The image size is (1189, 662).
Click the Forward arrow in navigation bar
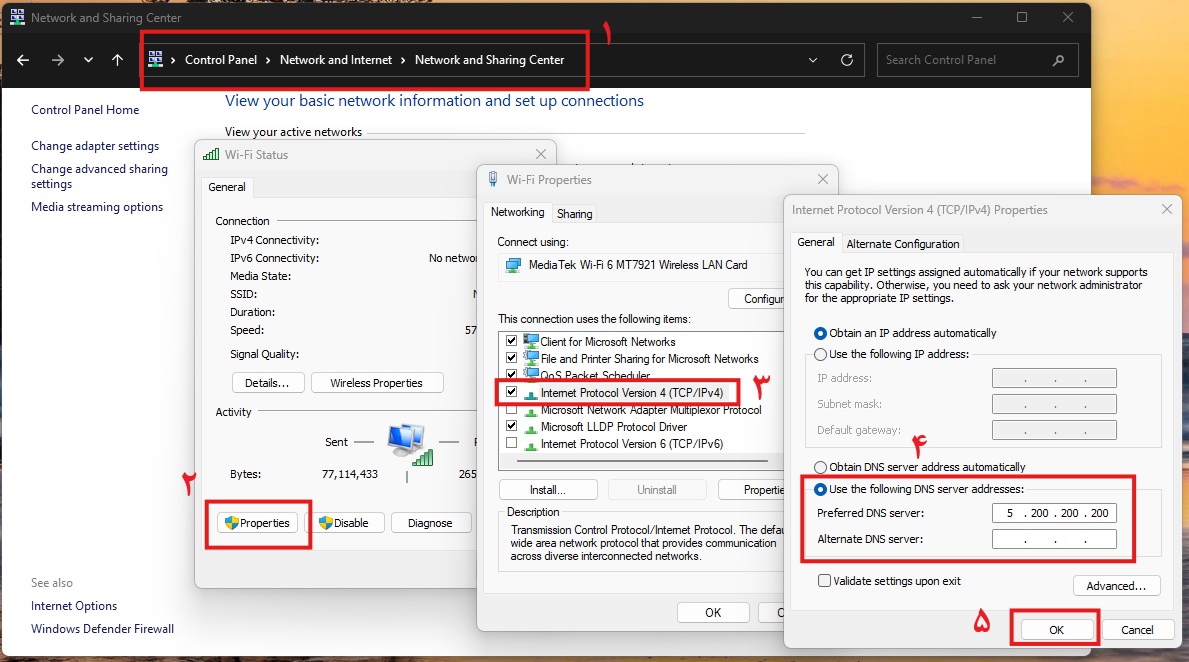pyautogui.click(x=57, y=60)
